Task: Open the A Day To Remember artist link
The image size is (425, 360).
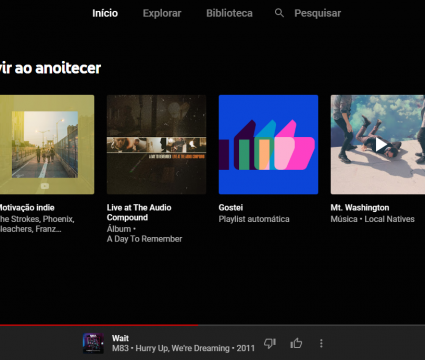Action: 144,239
